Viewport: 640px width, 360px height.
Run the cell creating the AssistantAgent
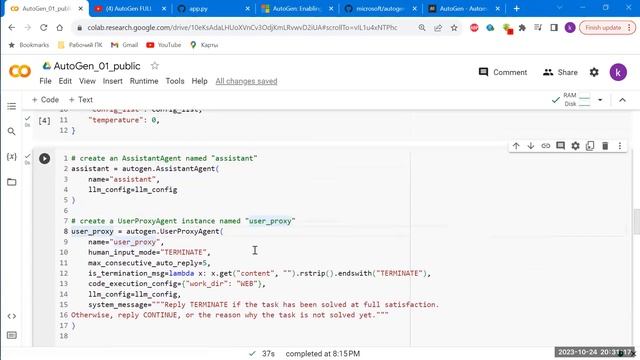tap(44, 158)
